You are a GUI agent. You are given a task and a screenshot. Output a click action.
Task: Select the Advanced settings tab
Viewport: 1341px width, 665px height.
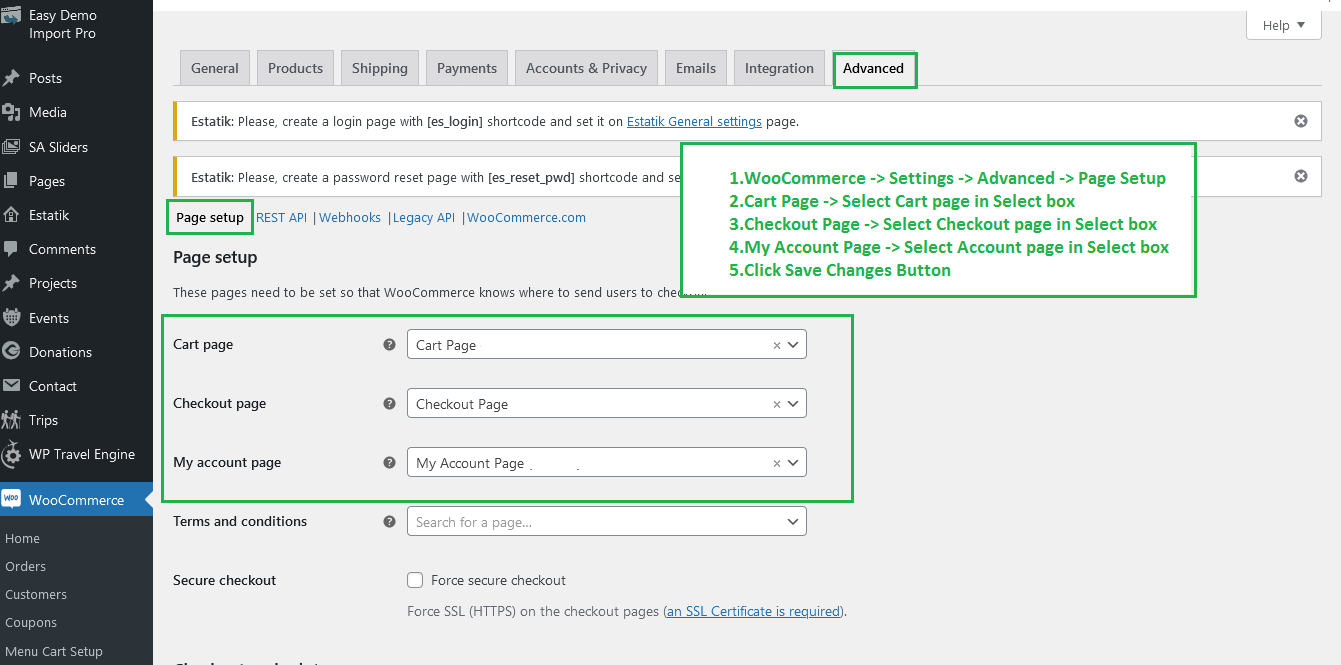[x=874, y=68]
